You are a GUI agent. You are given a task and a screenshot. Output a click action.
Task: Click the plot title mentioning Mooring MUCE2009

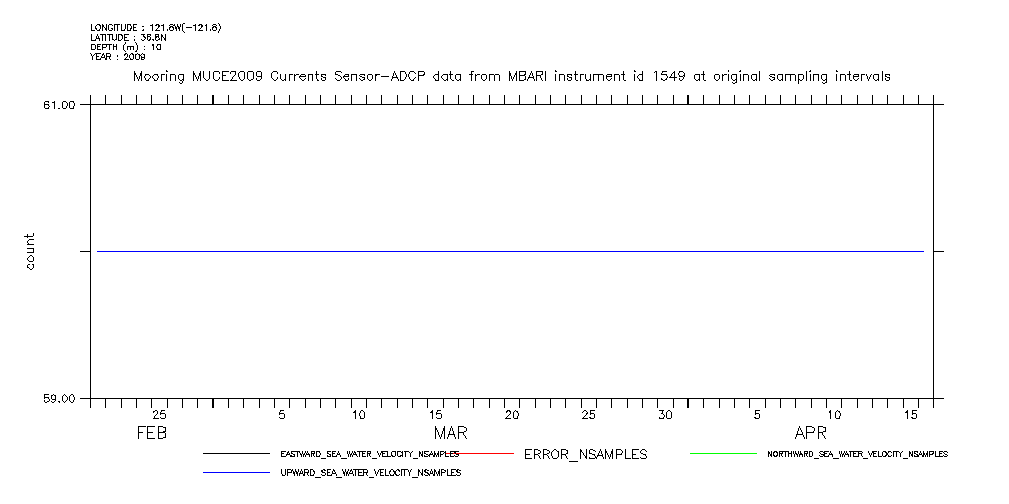click(511, 76)
